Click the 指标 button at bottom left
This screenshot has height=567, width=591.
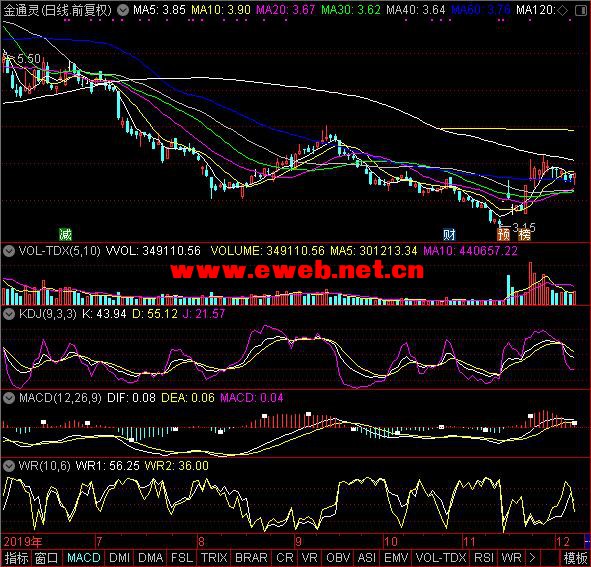click(16, 558)
